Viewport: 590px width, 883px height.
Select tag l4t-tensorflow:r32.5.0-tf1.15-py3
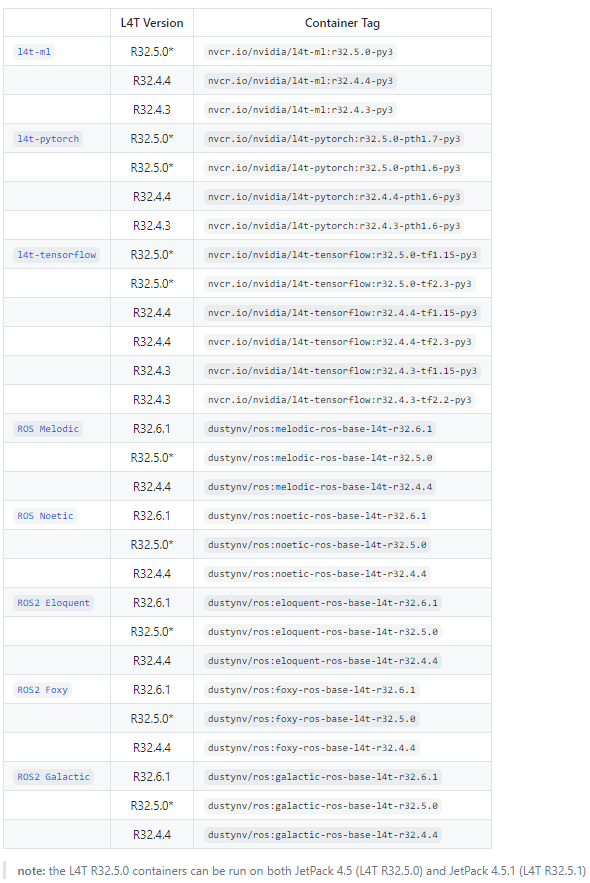click(x=342, y=255)
